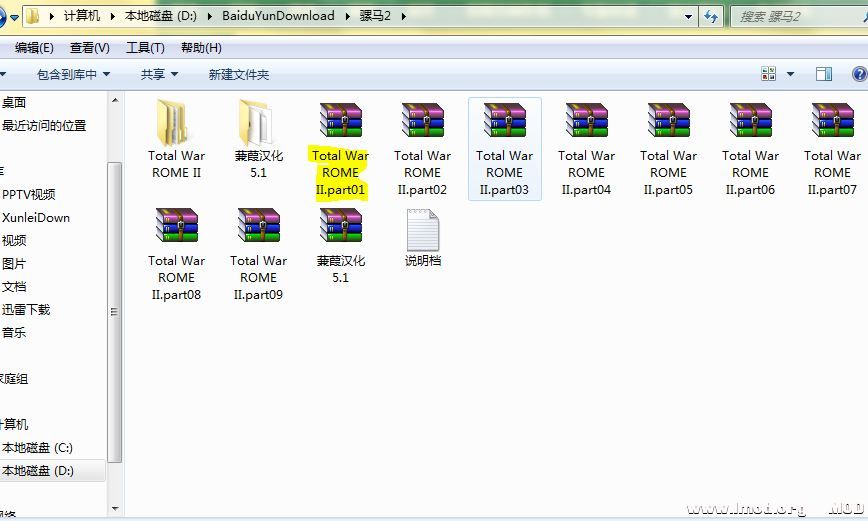Toggle the preview pane button
The height and width of the screenshot is (521, 868).
tap(824, 74)
